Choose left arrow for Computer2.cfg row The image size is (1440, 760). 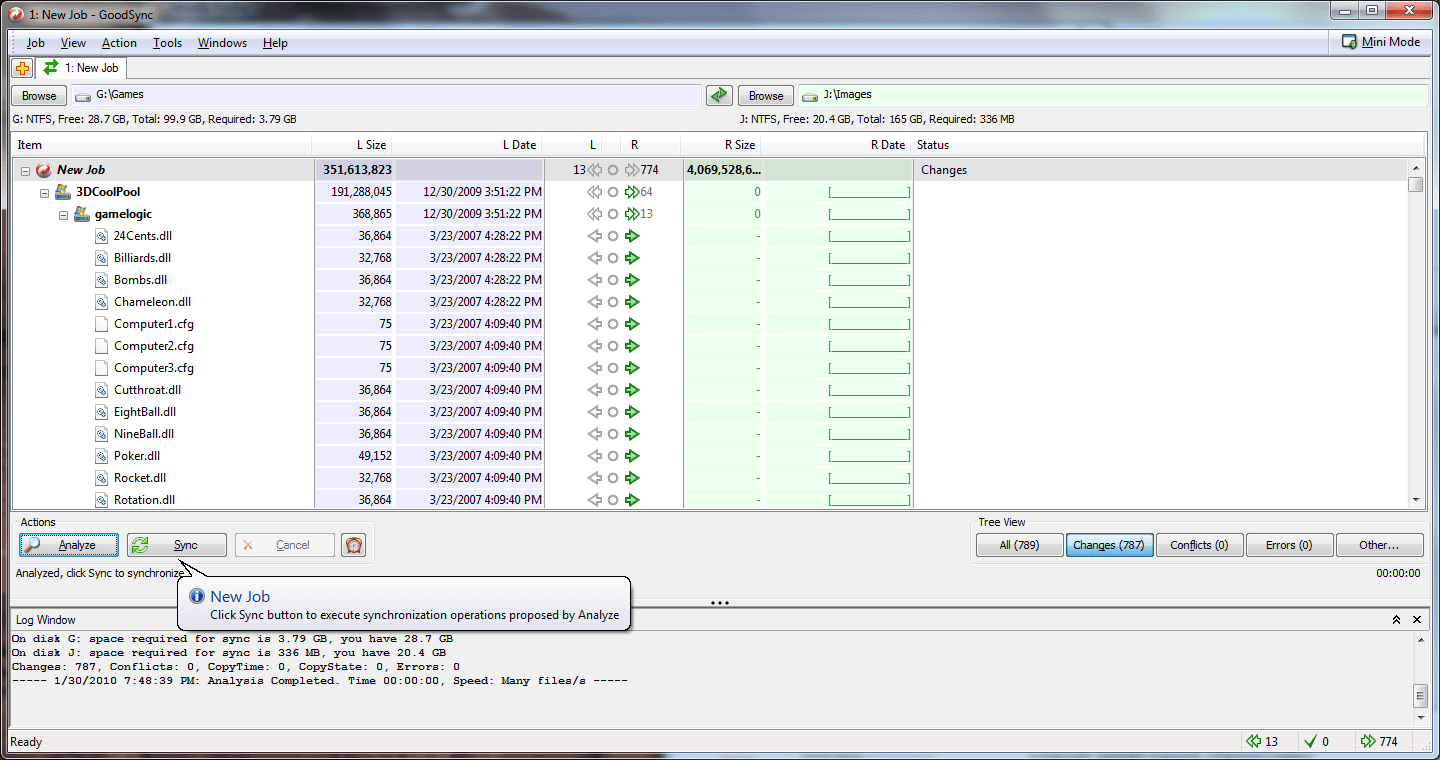click(x=595, y=346)
